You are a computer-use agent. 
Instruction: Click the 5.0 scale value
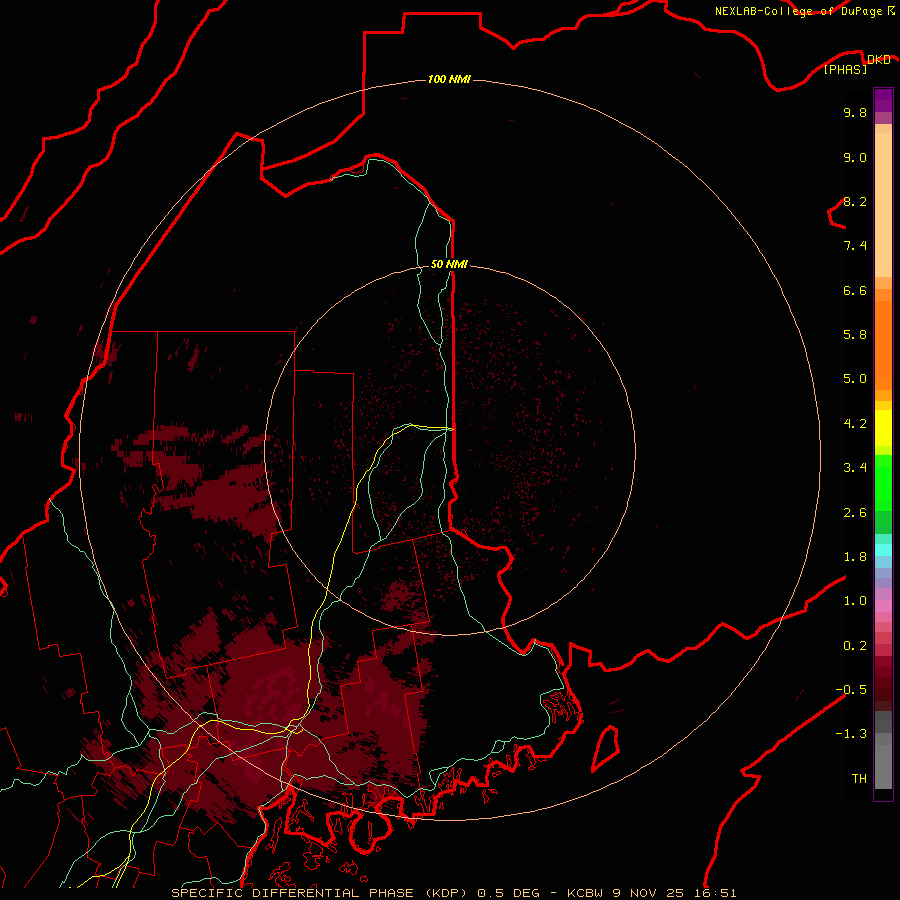[855, 379]
